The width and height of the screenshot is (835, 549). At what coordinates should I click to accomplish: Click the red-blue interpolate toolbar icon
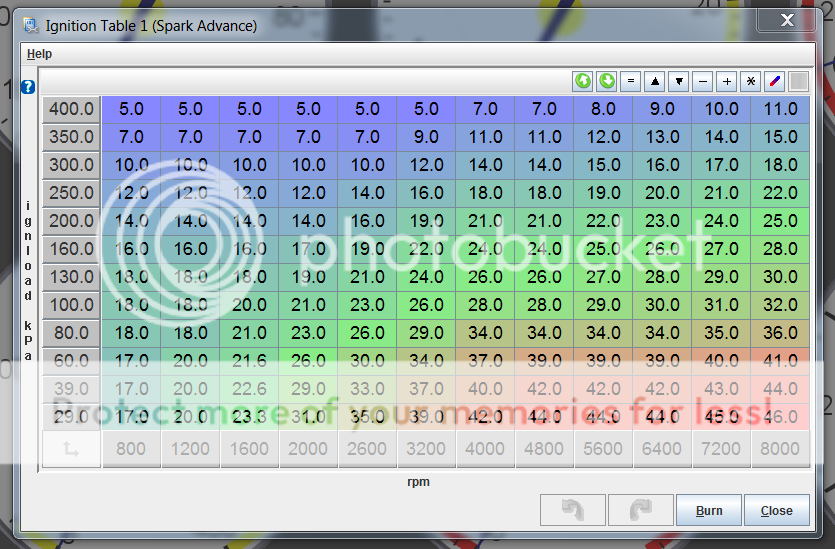(775, 82)
